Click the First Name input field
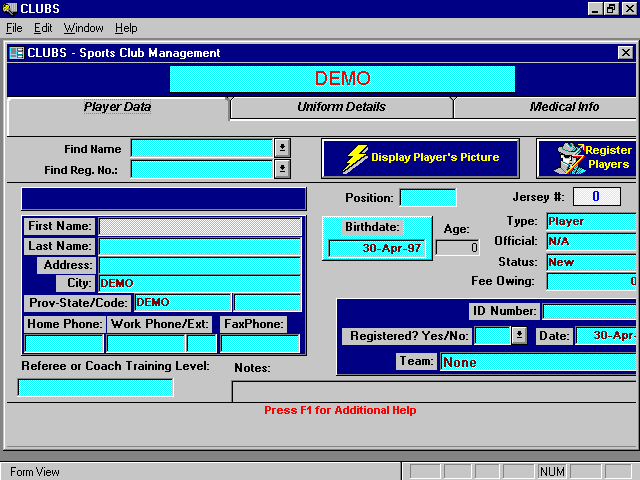The width and height of the screenshot is (640, 480). click(199, 227)
